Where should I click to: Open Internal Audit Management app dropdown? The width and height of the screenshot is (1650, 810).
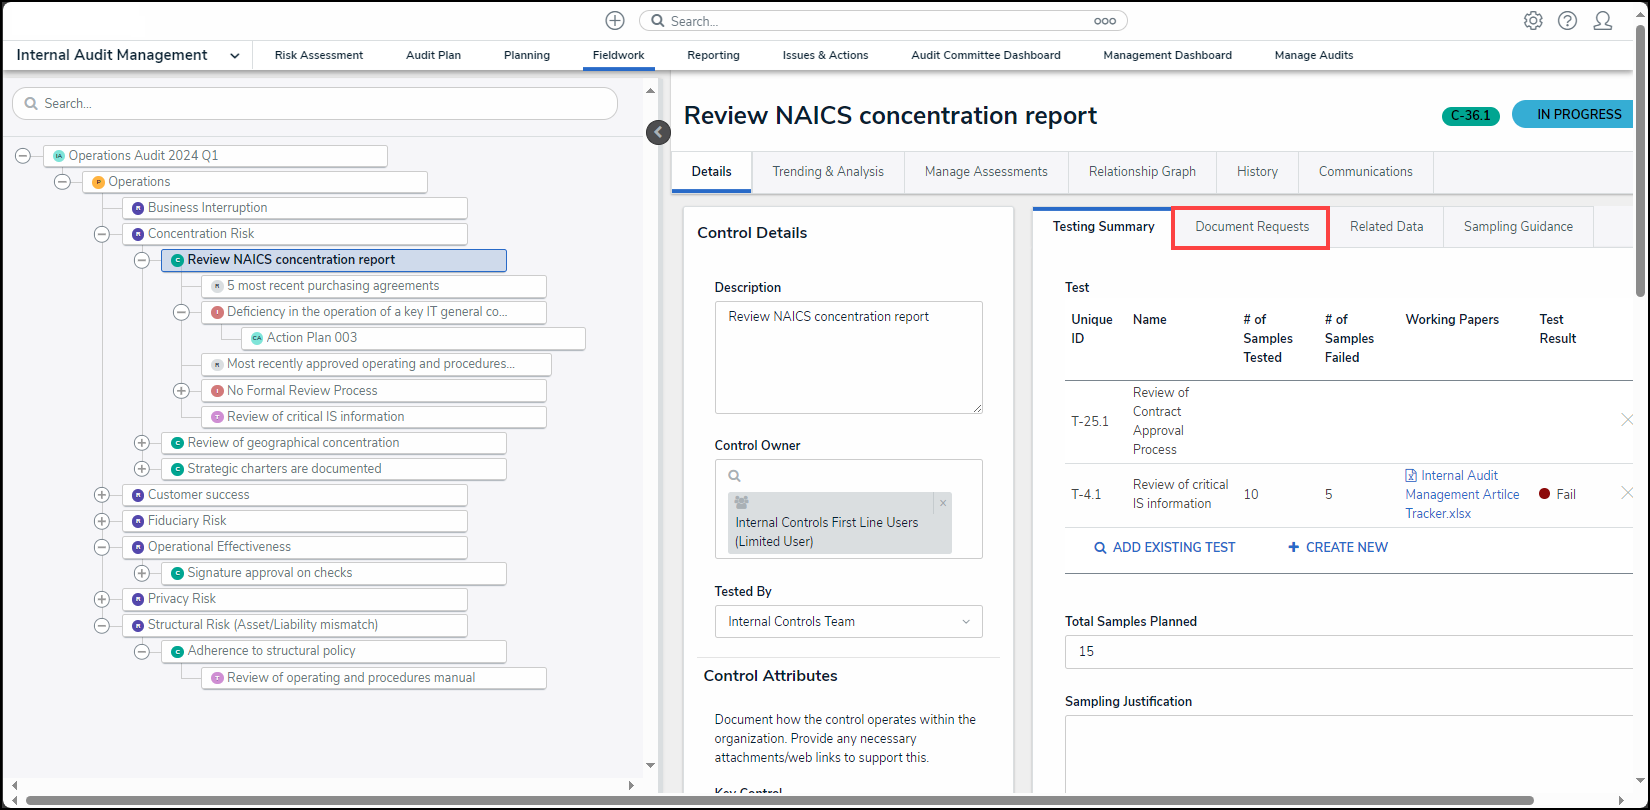pos(234,56)
